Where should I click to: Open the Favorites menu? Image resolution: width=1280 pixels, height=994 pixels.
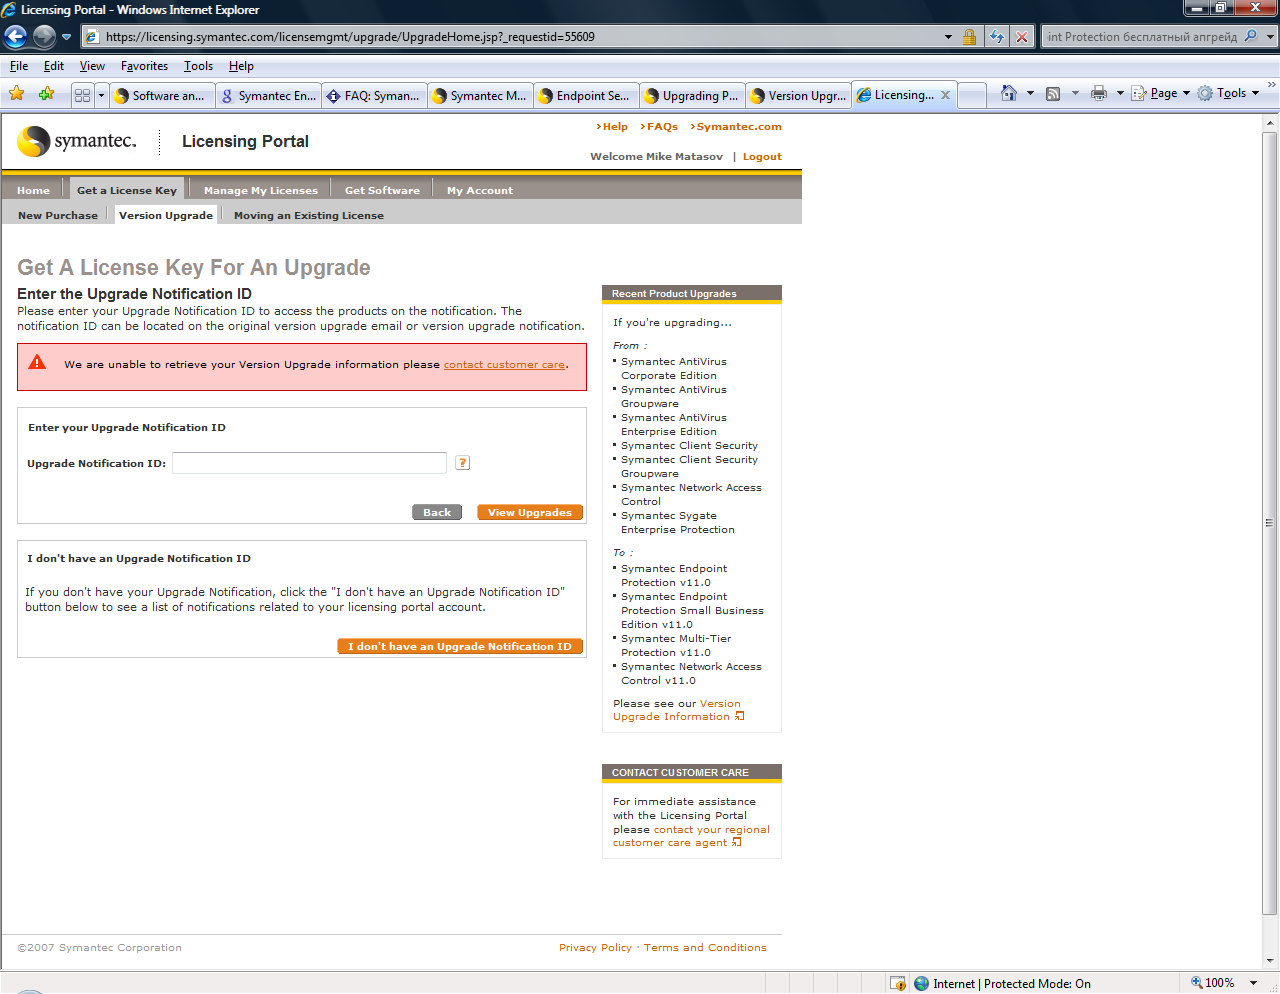(144, 66)
